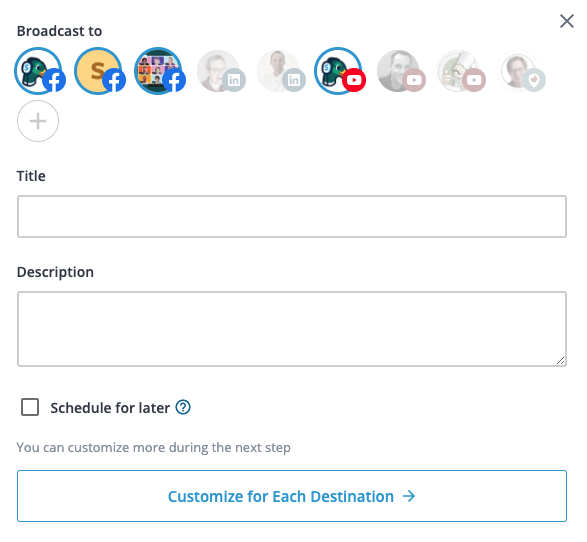Check the Schedule for later checkbox
587x542 pixels.
[x=30, y=407]
